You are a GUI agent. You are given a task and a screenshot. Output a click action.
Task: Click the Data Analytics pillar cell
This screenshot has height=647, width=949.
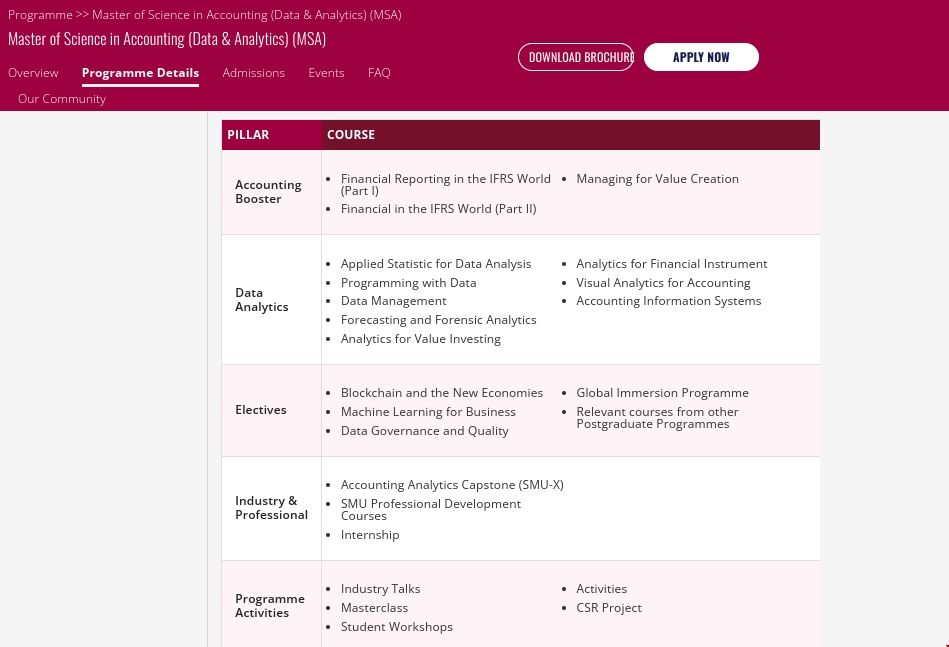[x=261, y=300]
